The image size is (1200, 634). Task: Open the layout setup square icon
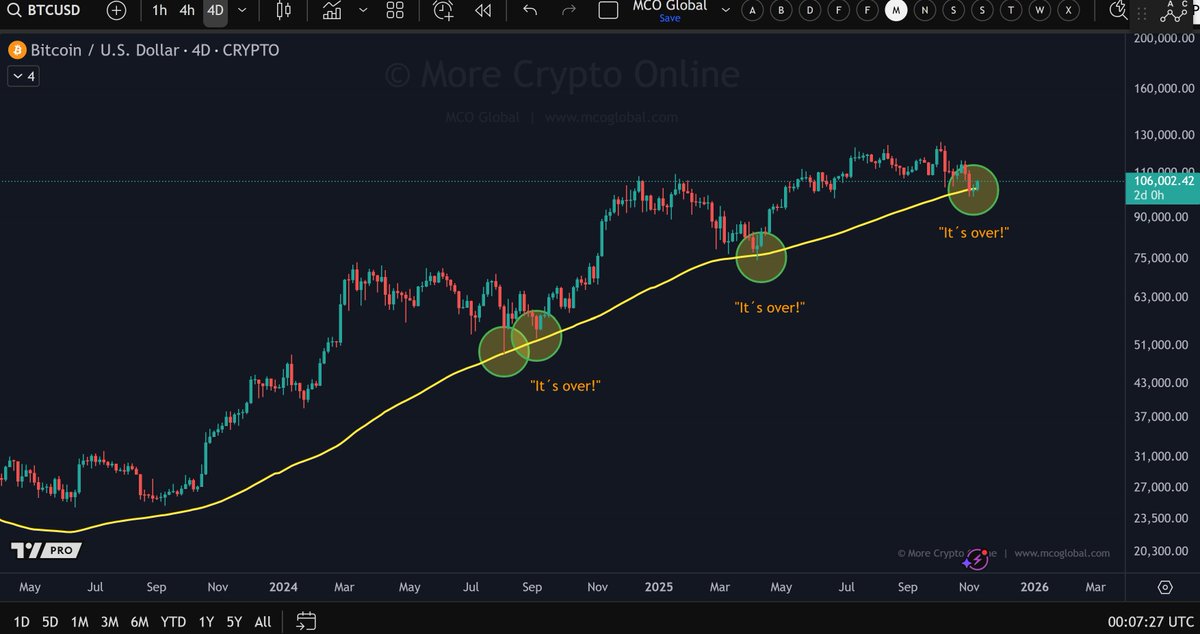point(608,11)
